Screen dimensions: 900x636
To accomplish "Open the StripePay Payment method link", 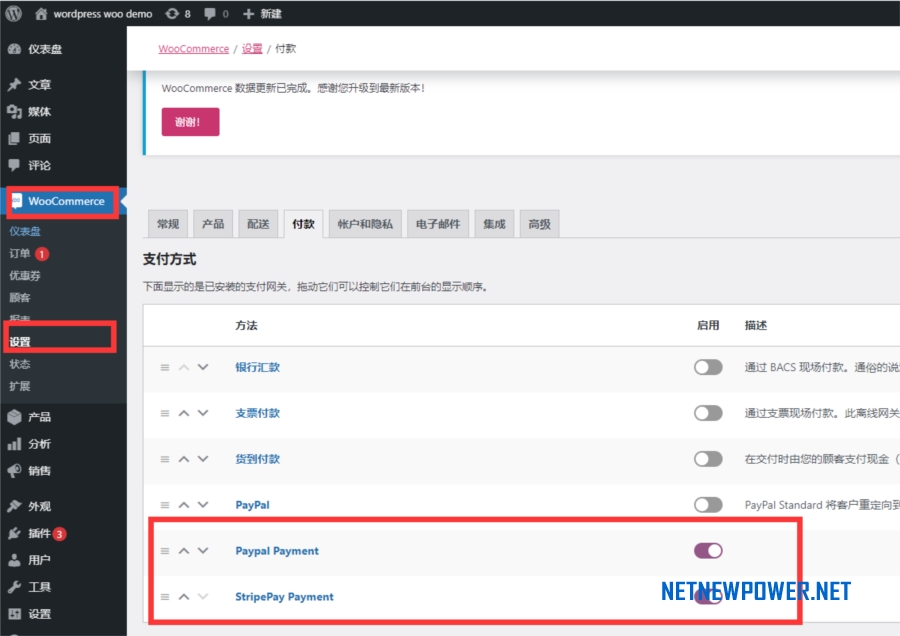I will click(285, 597).
